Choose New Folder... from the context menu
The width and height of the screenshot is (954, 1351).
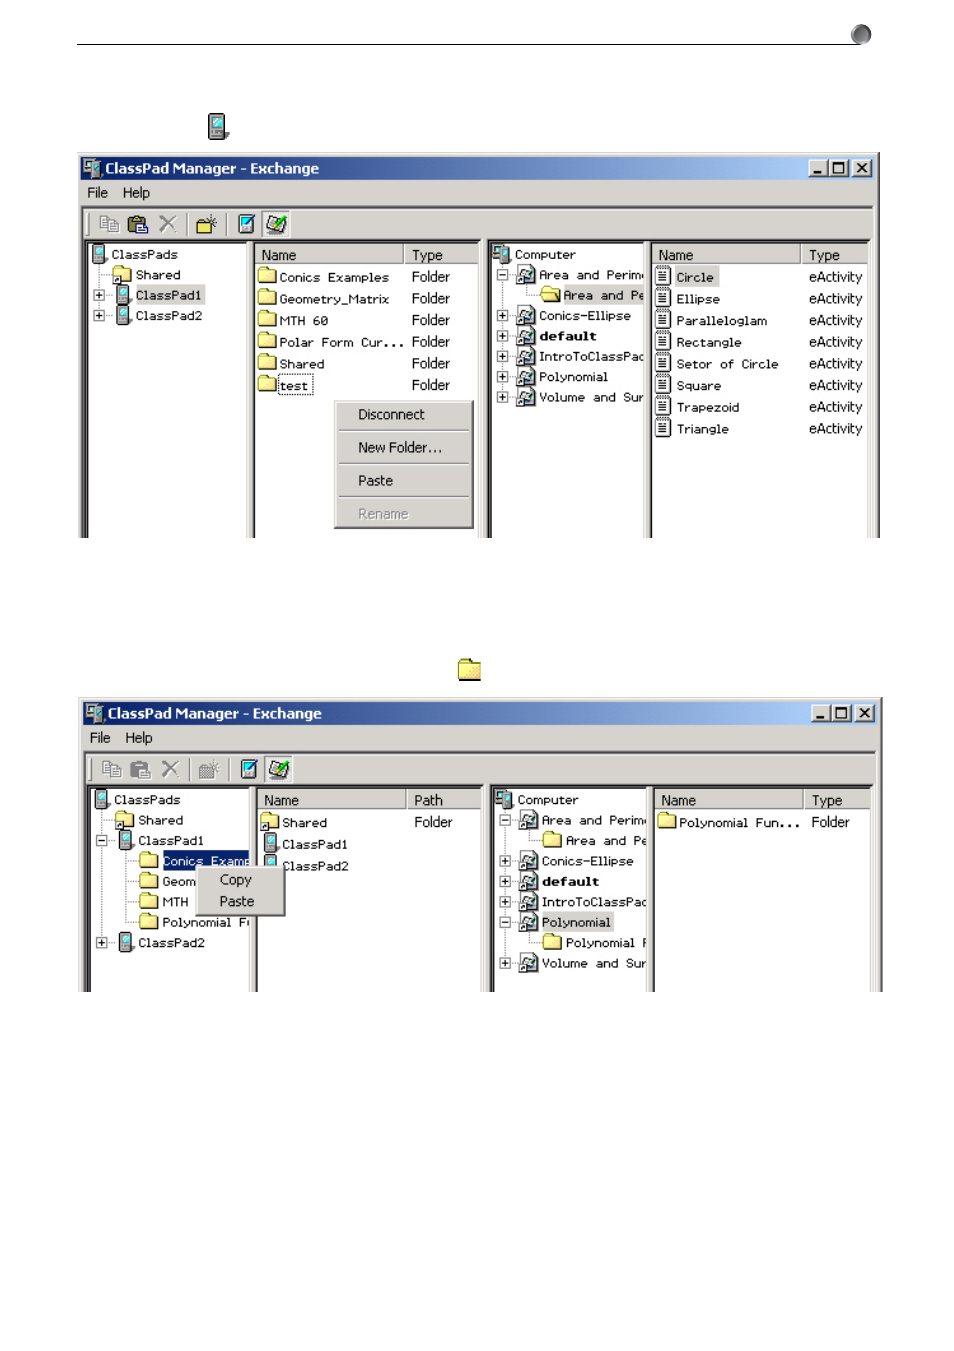point(403,448)
